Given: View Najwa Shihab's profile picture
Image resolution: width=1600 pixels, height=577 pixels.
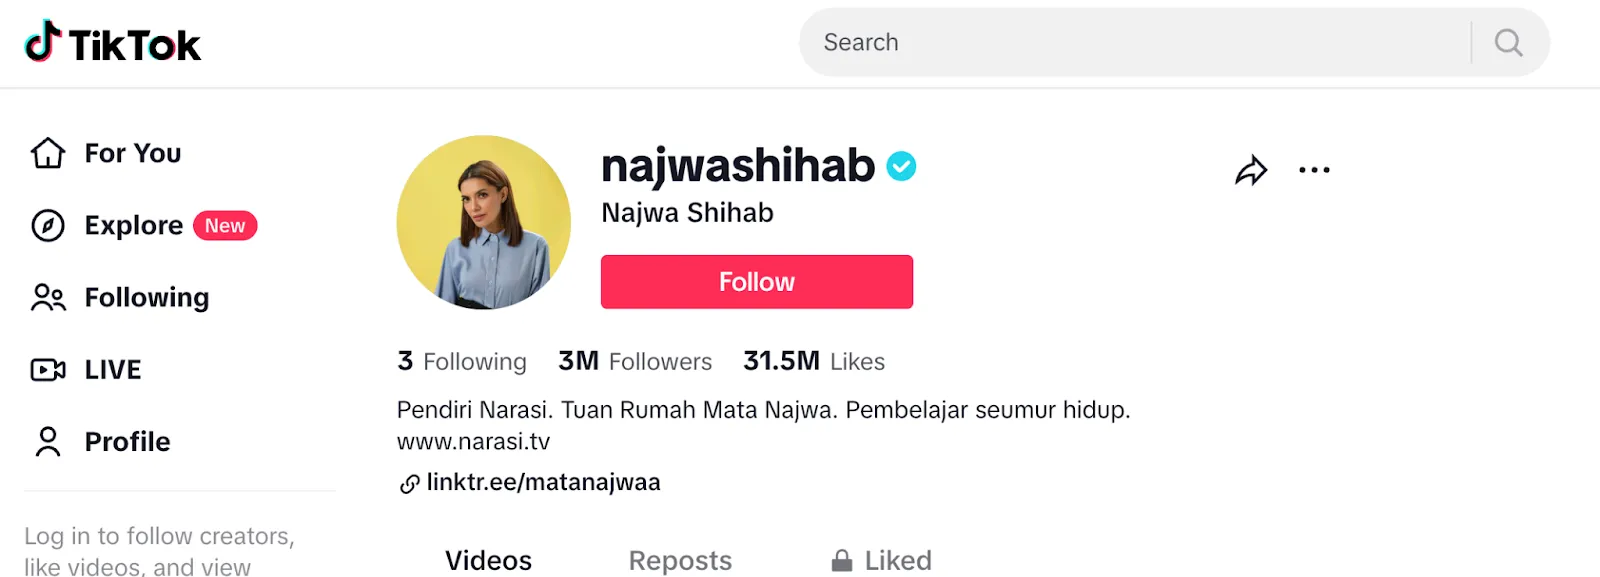Looking at the screenshot, I should point(484,222).
